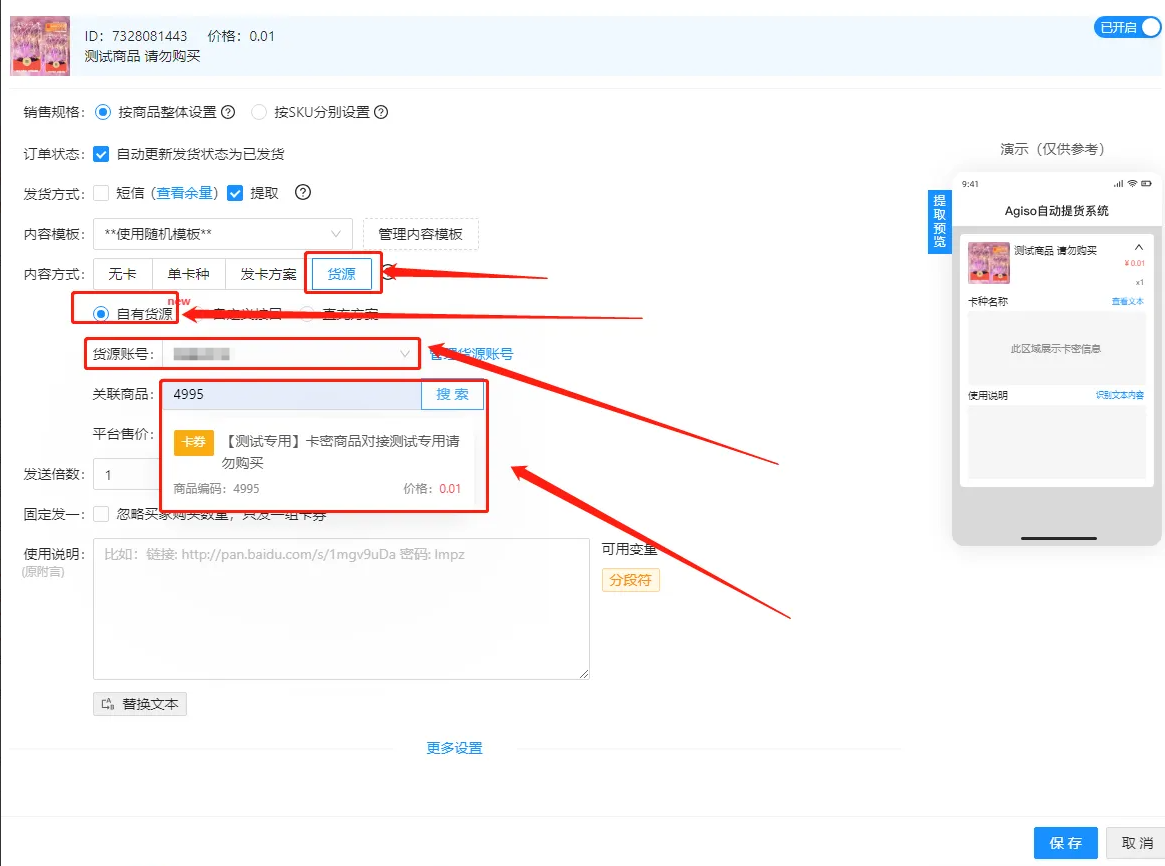Click the yellow 卡券 badge on the search result
Image resolution: width=1165 pixels, height=866 pixels.
tap(194, 443)
